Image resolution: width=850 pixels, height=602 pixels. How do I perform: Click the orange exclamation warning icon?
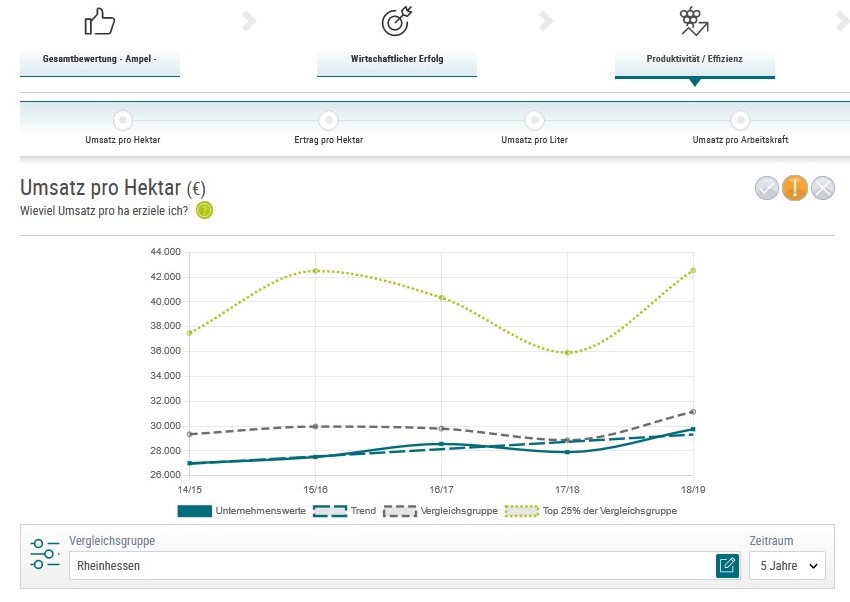[x=795, y=189]
